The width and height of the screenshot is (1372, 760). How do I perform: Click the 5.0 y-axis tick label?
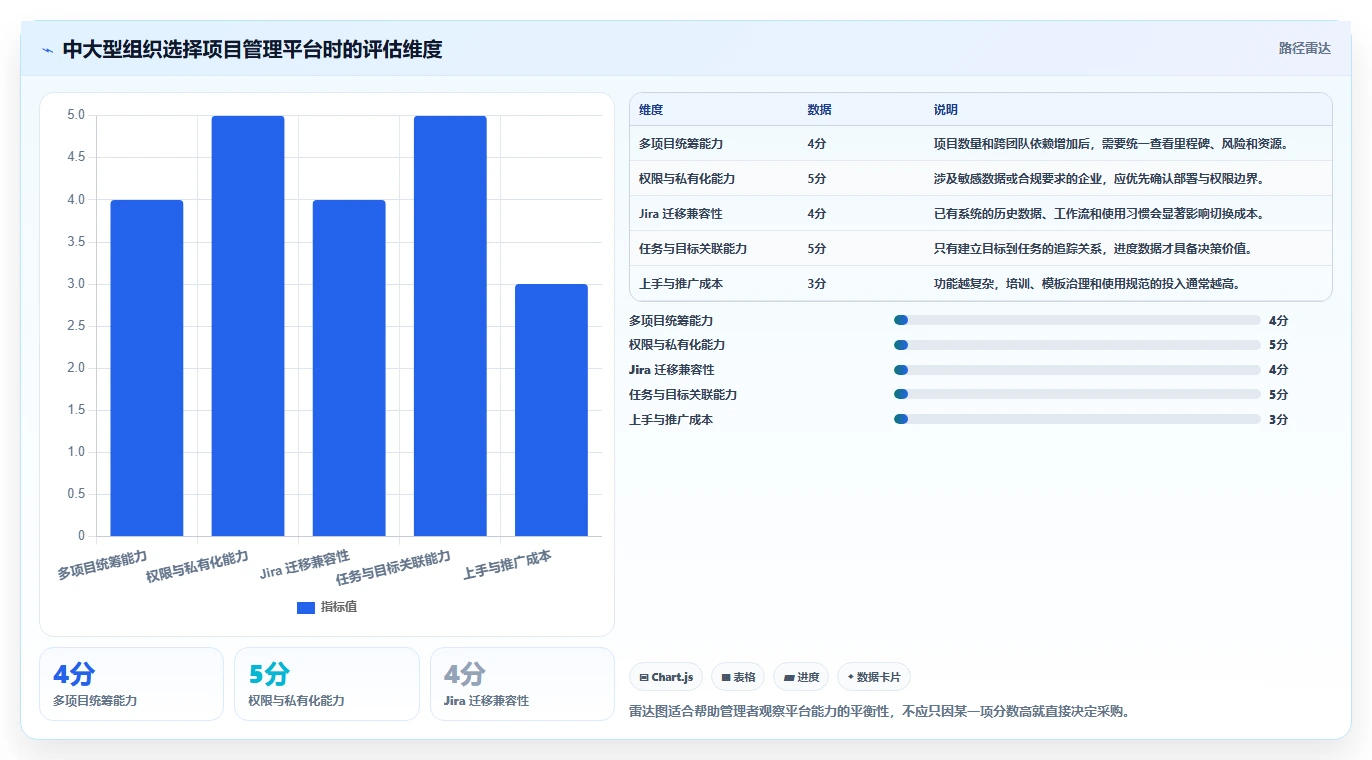point(77,115)
